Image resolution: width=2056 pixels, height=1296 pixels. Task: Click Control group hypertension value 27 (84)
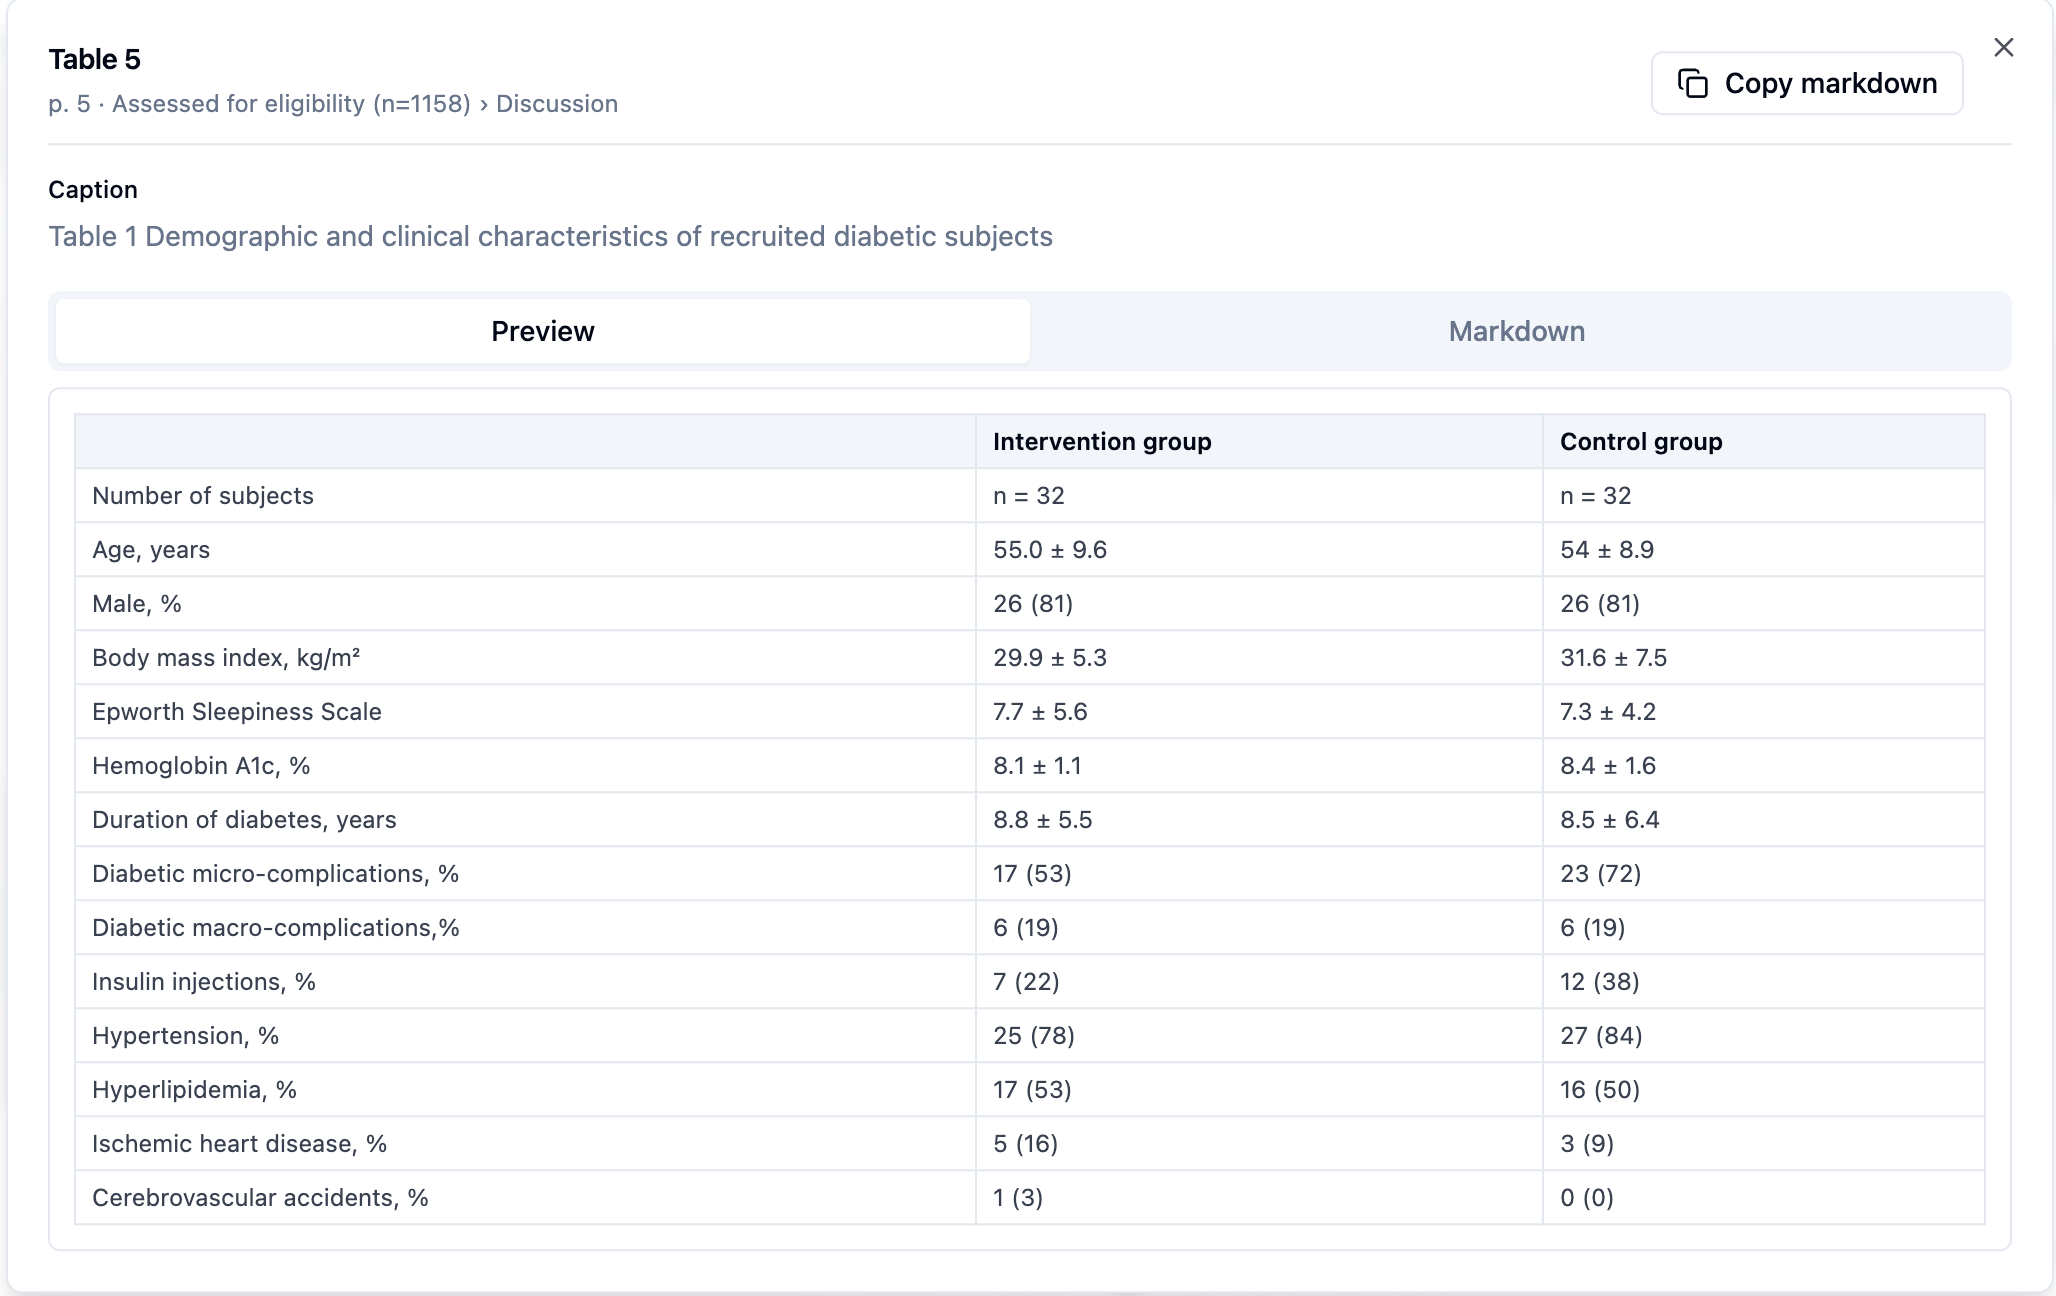[1600, 1036]
